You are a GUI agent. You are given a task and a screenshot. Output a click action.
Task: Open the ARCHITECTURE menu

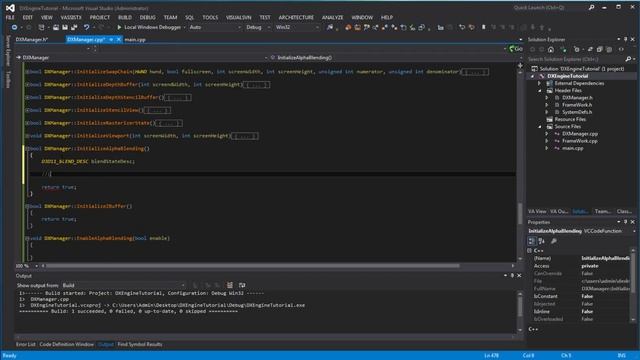(x=296, y=18)
